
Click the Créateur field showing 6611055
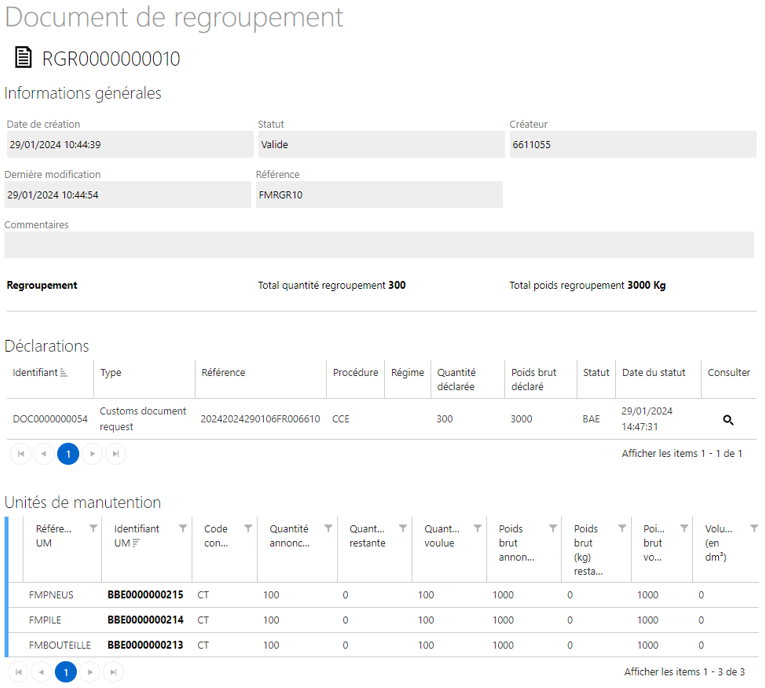click(x=633, y=144)
